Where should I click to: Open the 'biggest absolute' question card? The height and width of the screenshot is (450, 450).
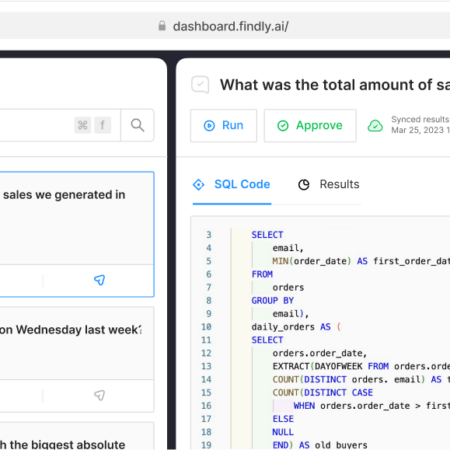click(x=77, y=436)
